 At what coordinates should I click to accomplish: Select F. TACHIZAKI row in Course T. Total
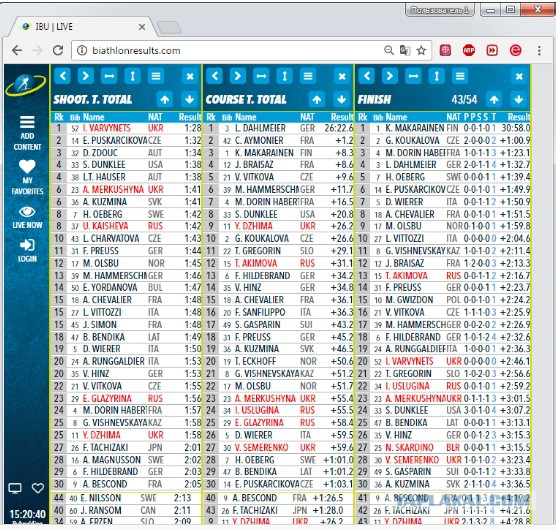[278, 511]
